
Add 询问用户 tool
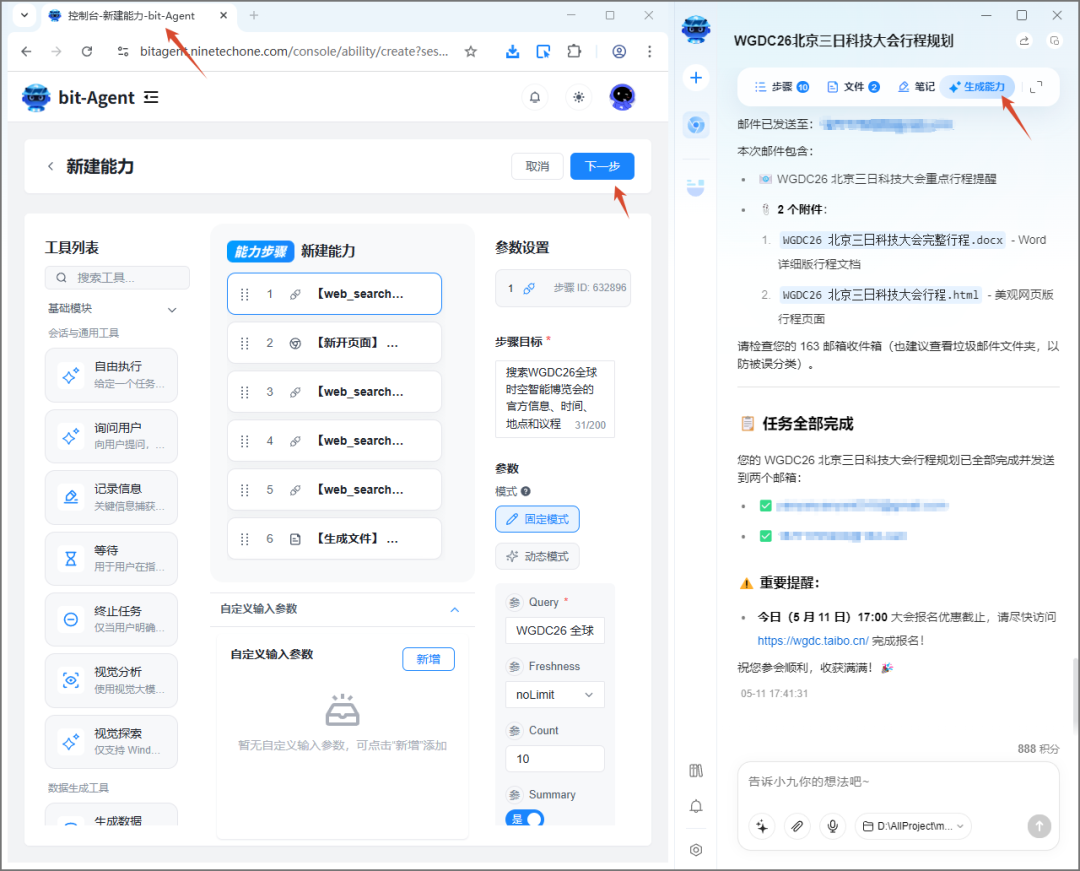click(x=112, y=436)
